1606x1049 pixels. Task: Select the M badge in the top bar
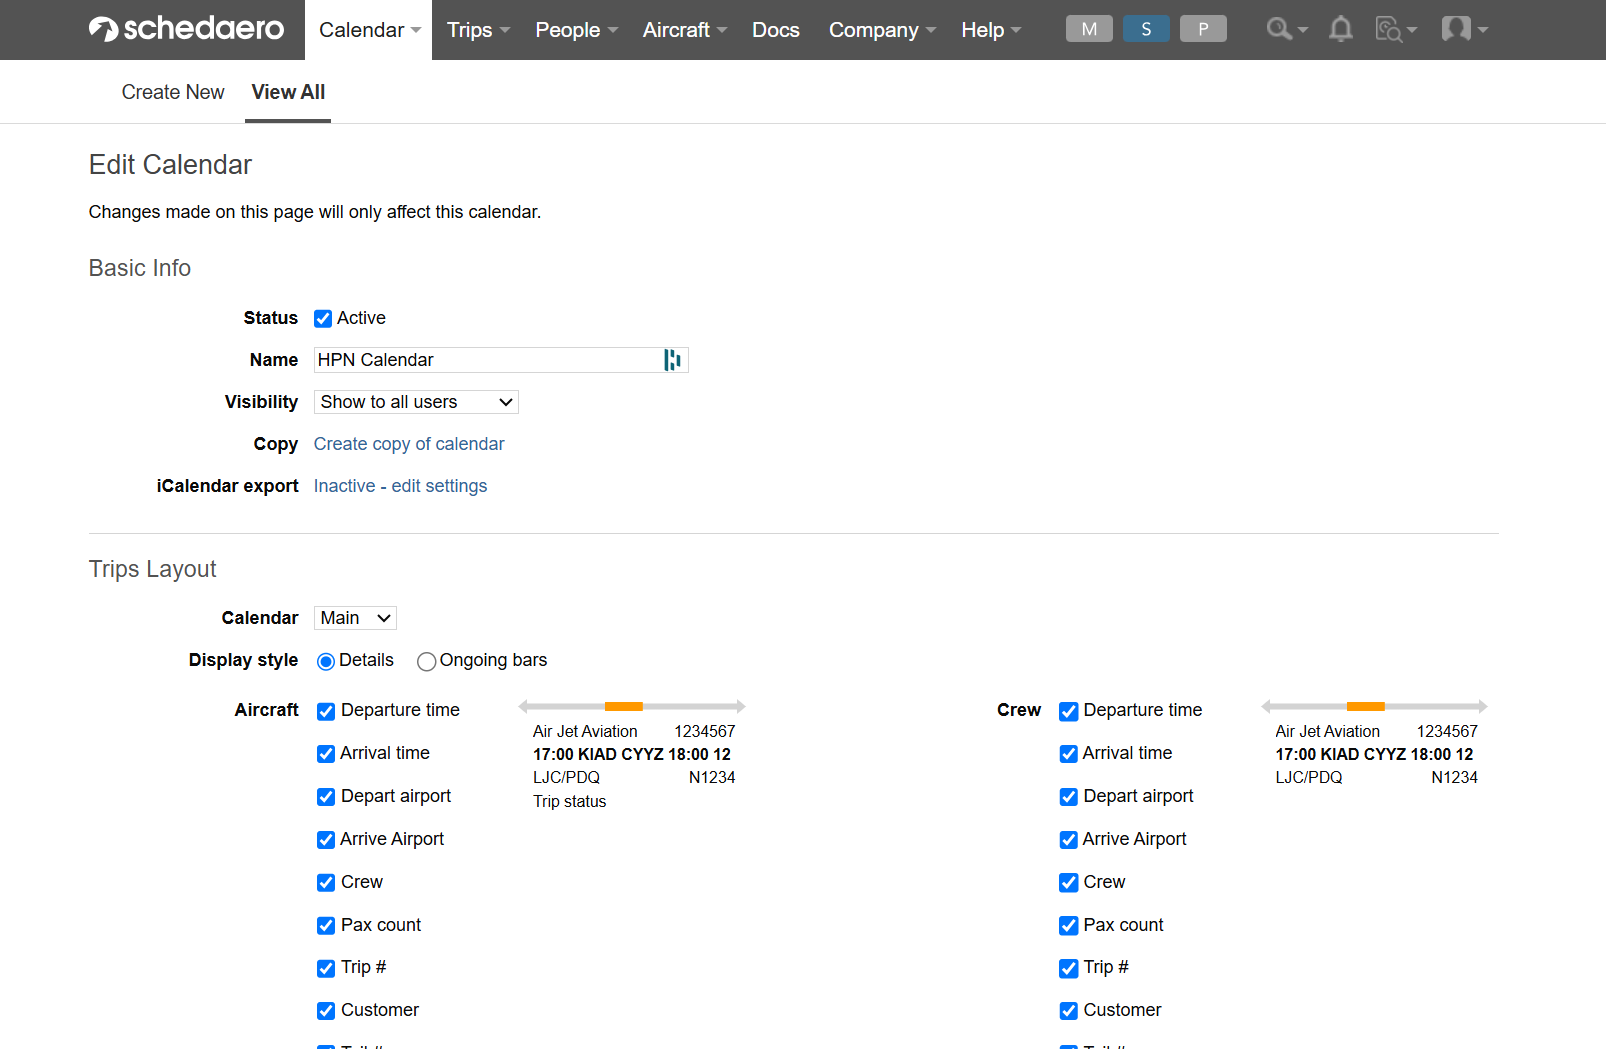1089,28
